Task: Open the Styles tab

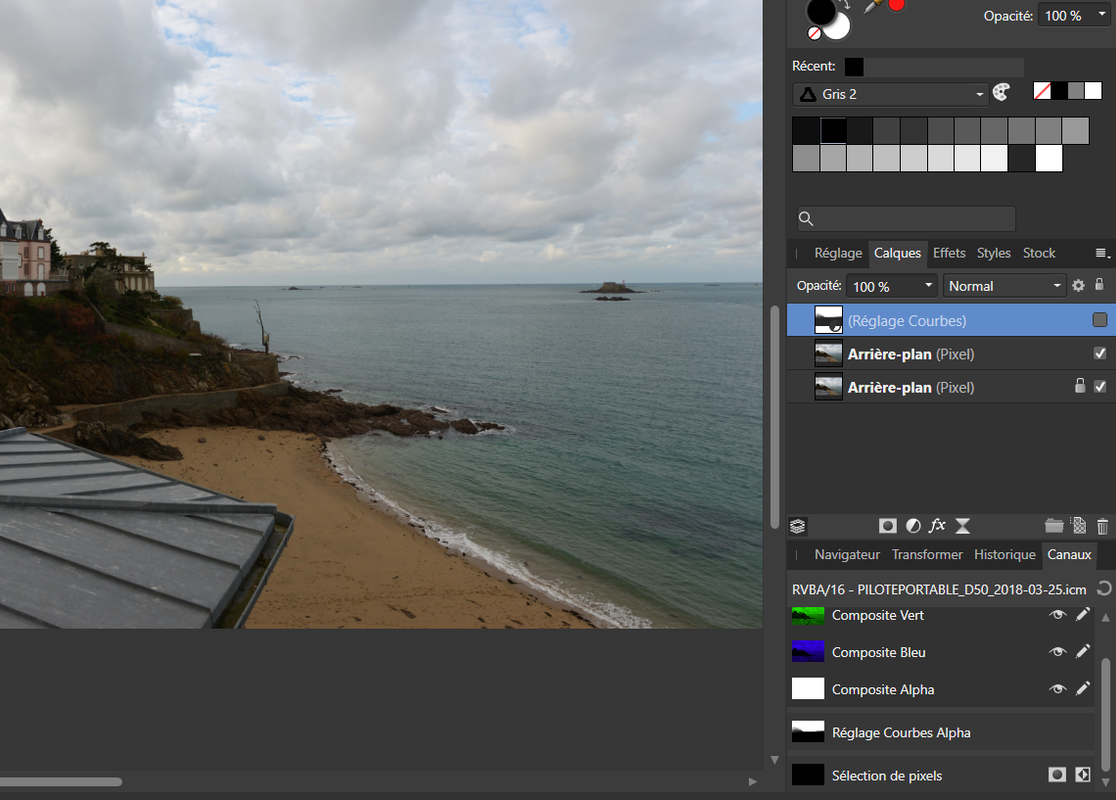Action: click(994, 253)
